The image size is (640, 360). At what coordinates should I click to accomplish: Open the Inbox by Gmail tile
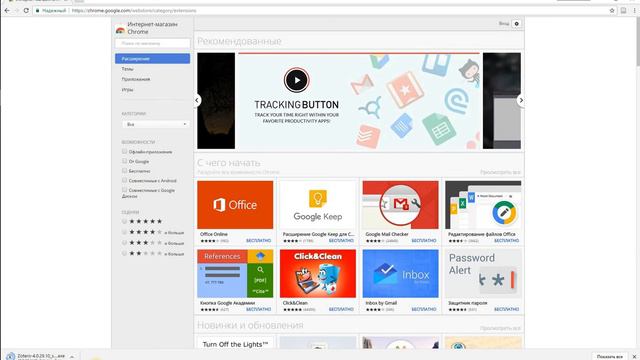point(400,273)
